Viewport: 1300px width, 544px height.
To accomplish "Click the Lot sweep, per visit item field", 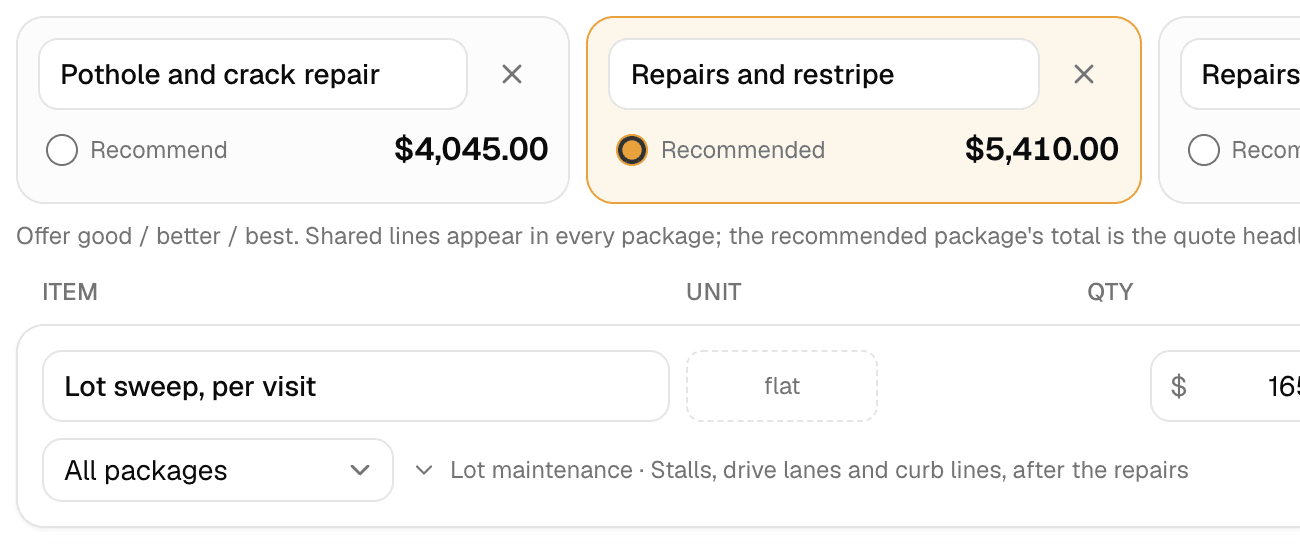I will pyautogui.click(x=356, y=386).
